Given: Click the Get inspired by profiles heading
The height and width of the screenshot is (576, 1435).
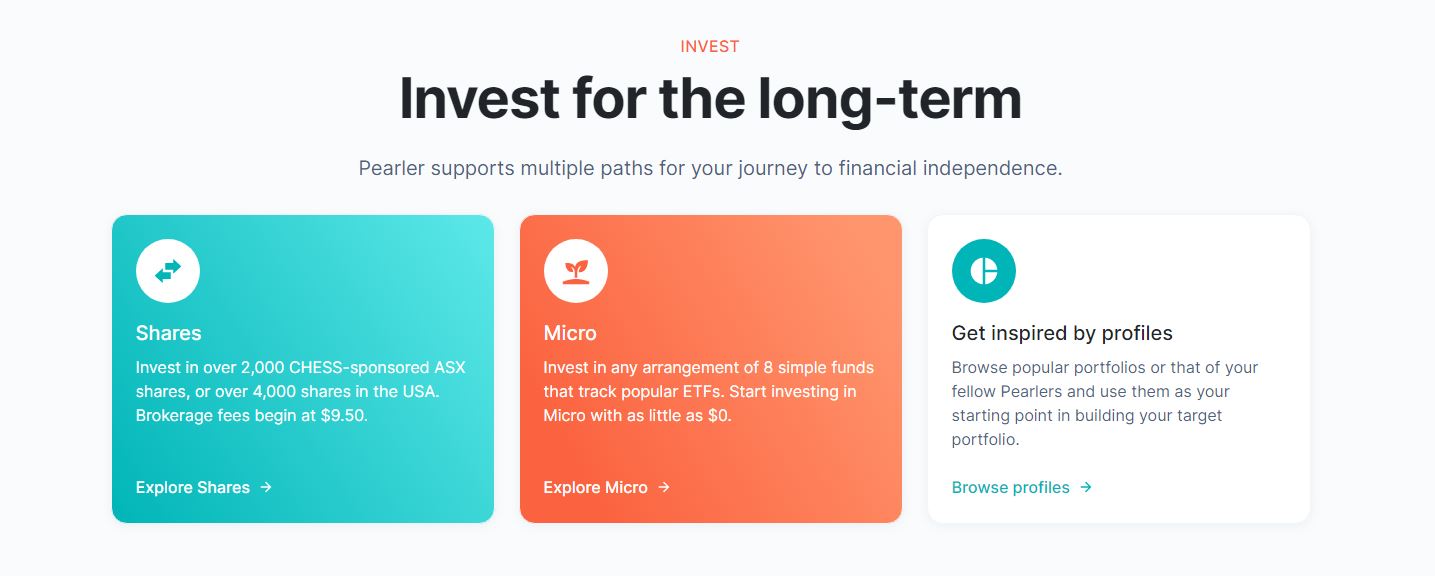Looking at the screenshot, I should [1062, 333].
